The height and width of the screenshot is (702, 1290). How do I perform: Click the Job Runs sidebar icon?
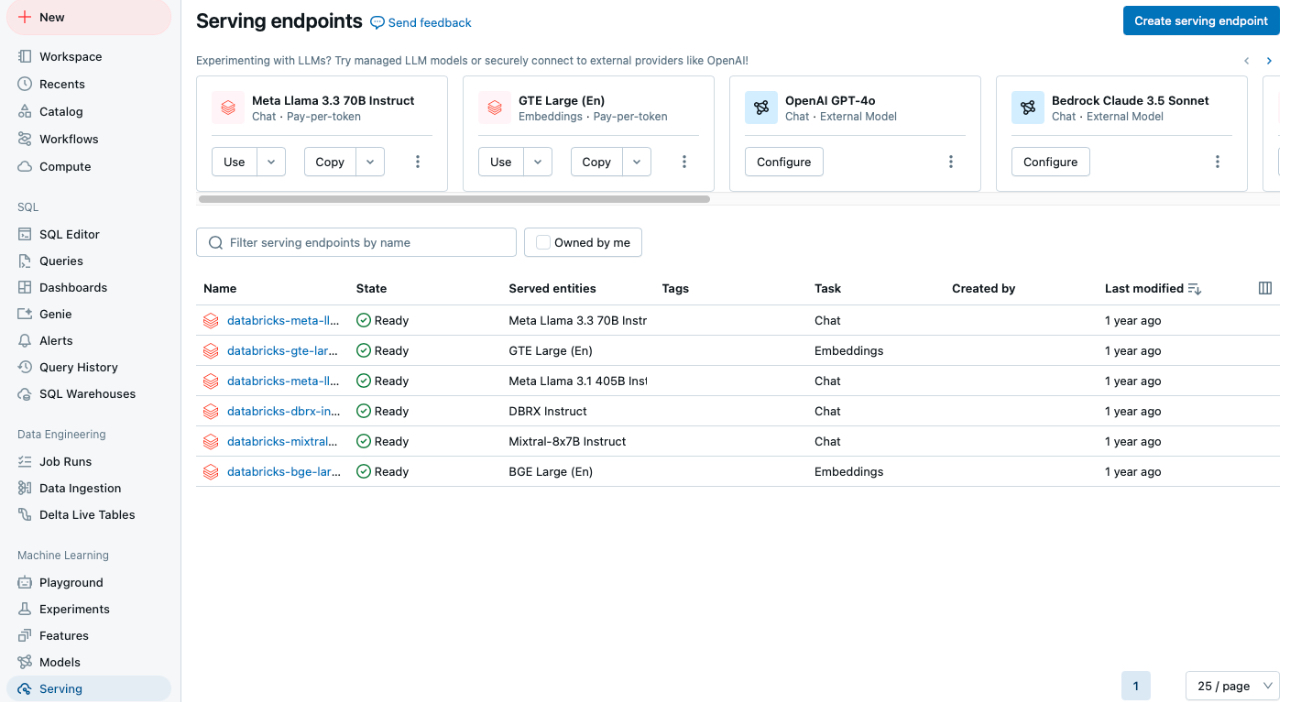point(25,462)
